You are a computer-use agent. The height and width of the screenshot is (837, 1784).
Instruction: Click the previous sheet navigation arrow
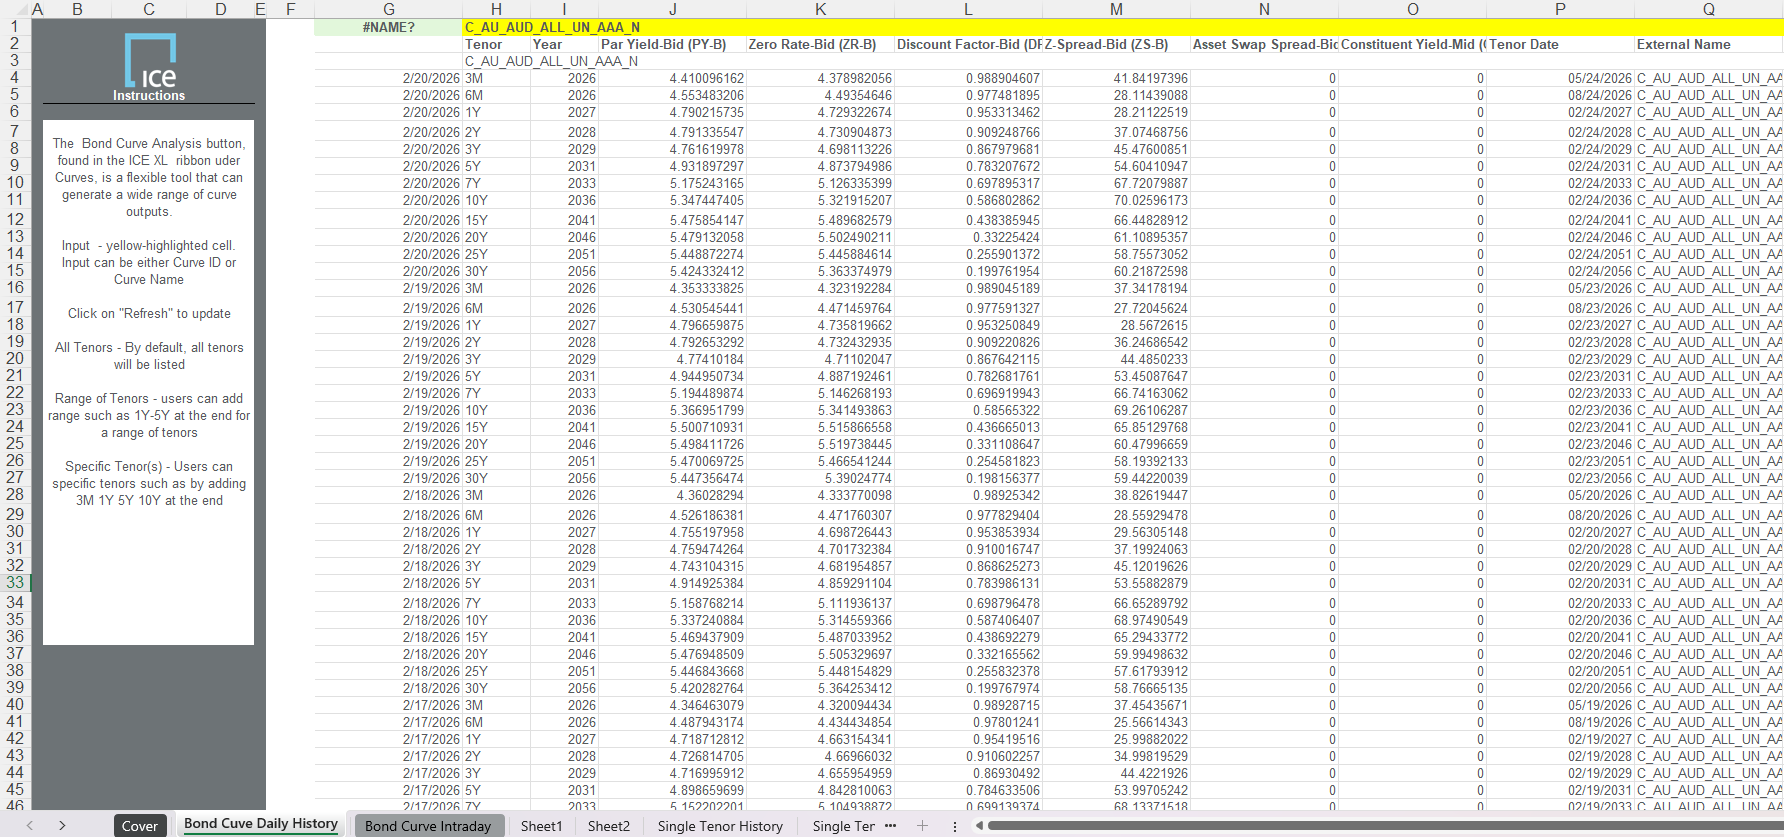coord(30,825)
